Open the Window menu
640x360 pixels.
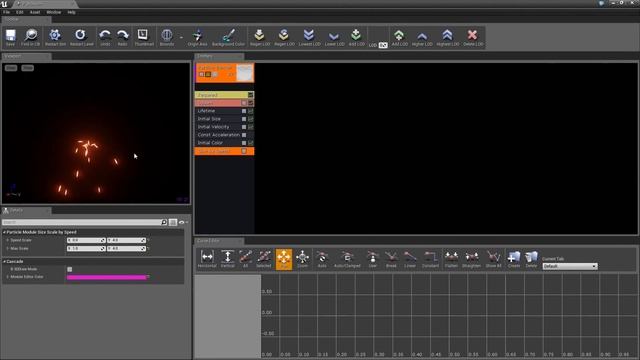pos(53,12)
